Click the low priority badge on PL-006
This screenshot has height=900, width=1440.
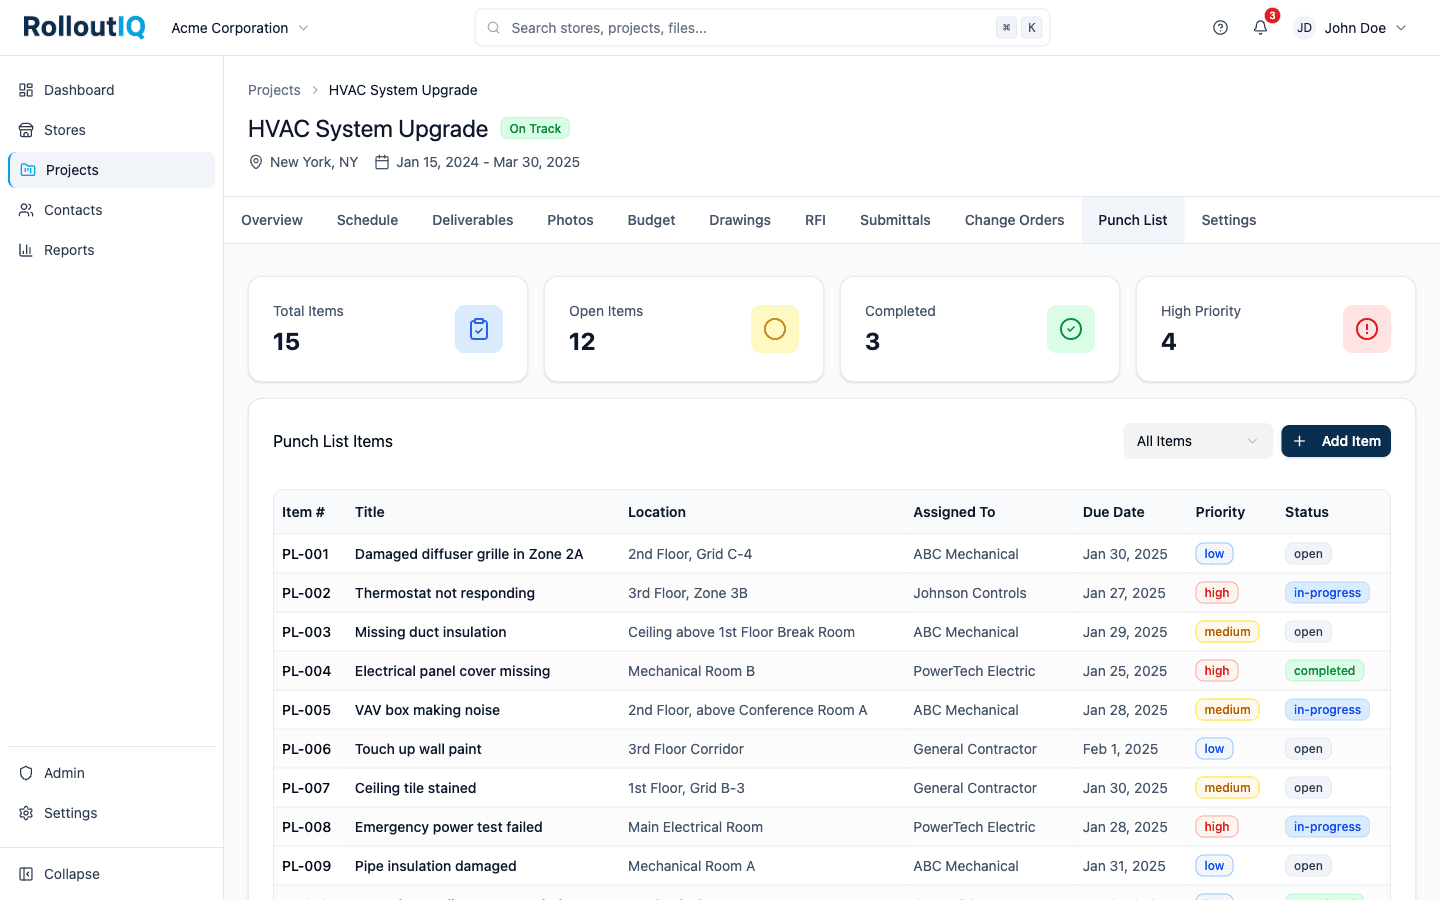(1214, 749)
